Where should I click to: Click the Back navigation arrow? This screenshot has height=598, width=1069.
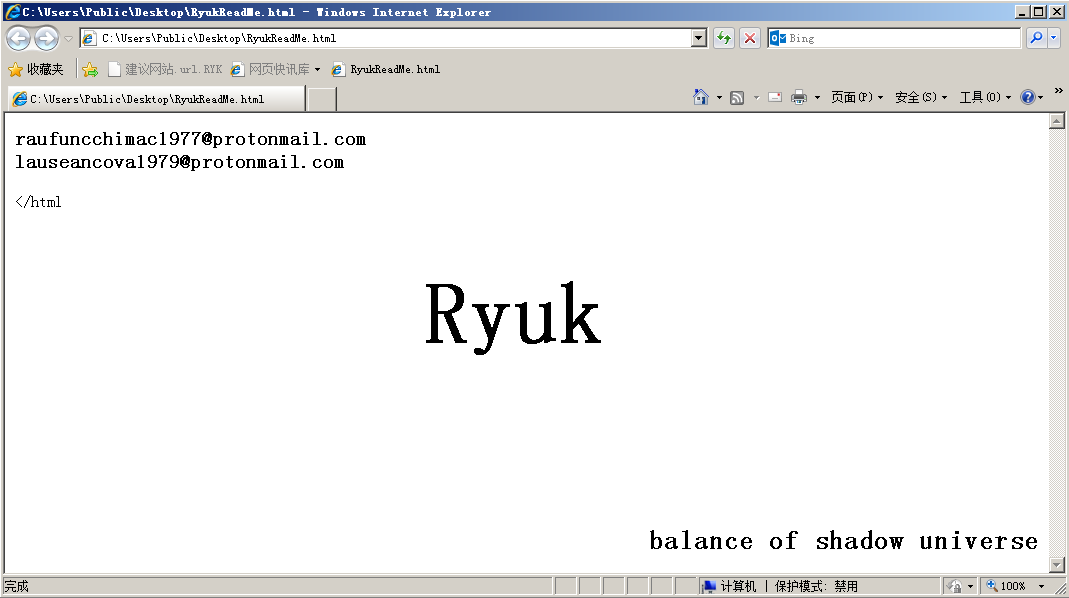18,39
